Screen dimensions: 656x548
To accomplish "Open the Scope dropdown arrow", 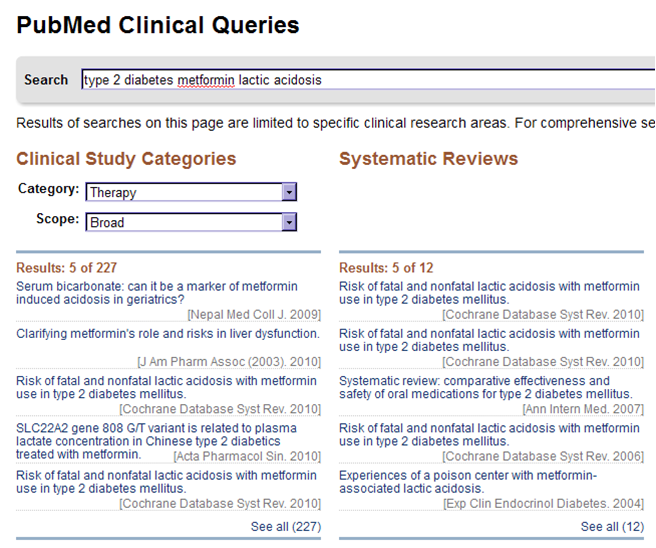I will [x=289, y=222].
